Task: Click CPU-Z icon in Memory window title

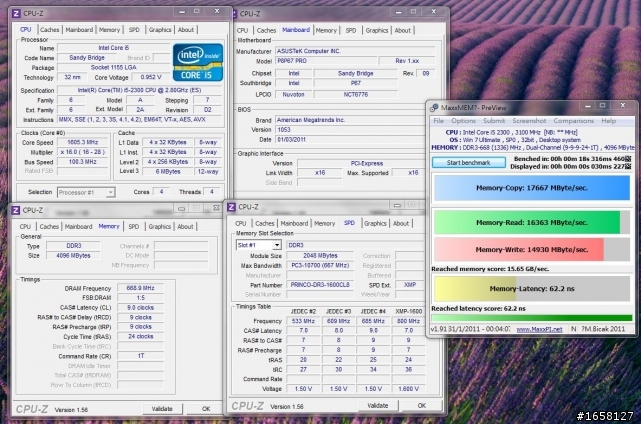Action: point(16,210)
